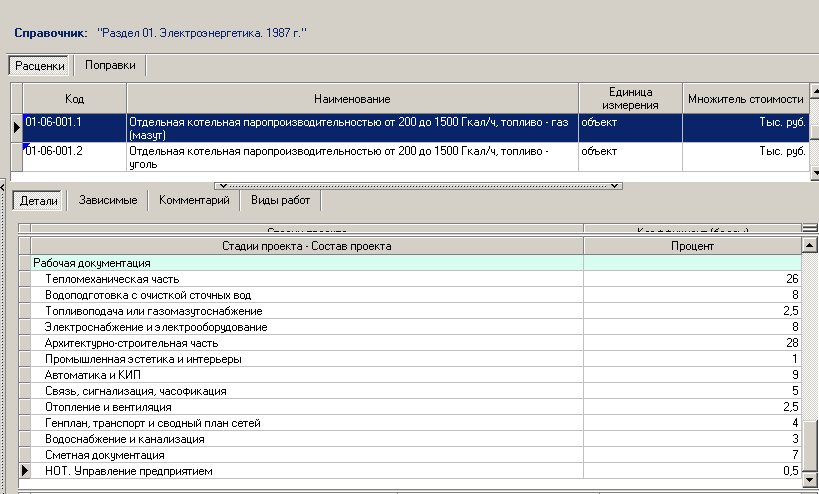This screenshot has height=494, width=819.
Task: Select rate row 01-06-001.2 with уголь fuel
Action: point(351,157)
